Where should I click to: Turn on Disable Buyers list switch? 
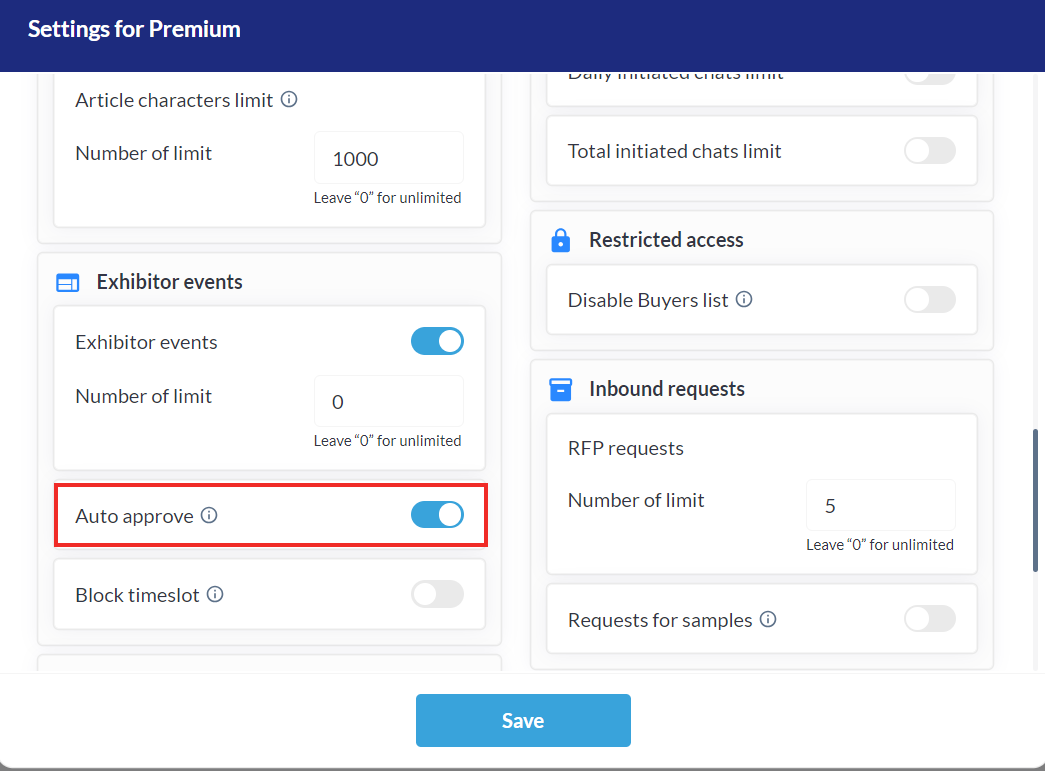click(929, 299)
